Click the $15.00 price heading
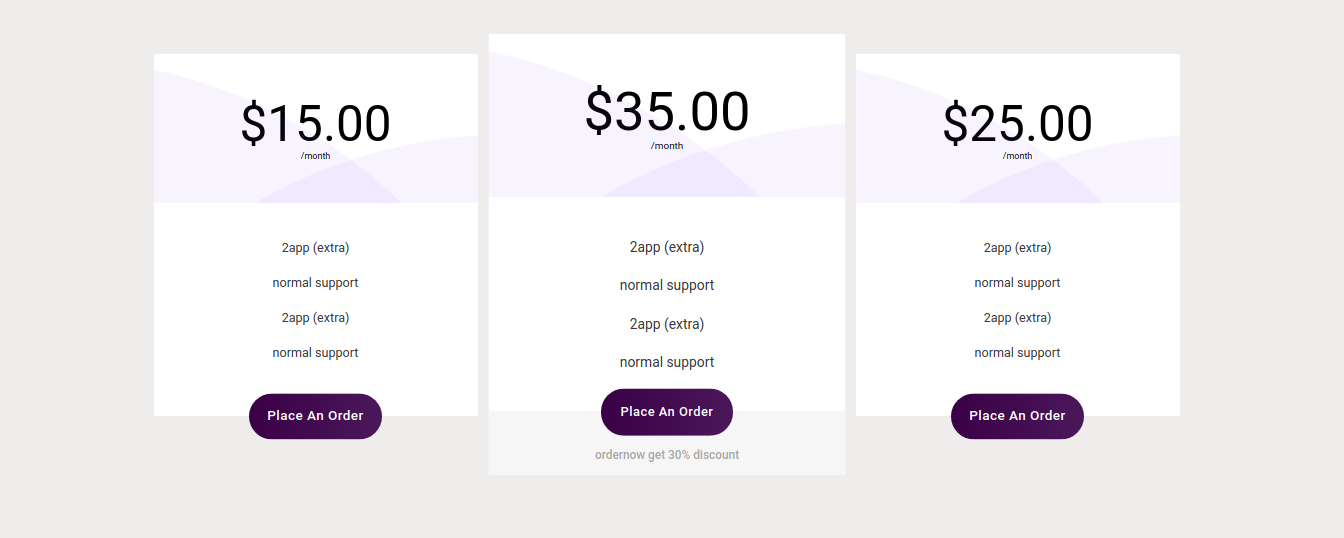Screen dimensions: 1344x538 (315, 124)
